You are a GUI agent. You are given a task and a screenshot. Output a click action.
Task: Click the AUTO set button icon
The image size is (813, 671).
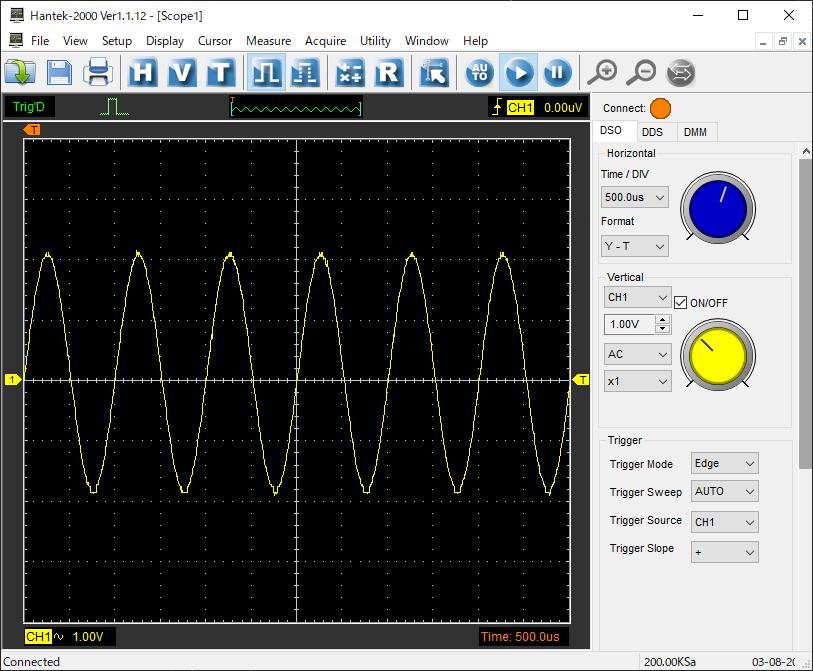pos(480,72)
